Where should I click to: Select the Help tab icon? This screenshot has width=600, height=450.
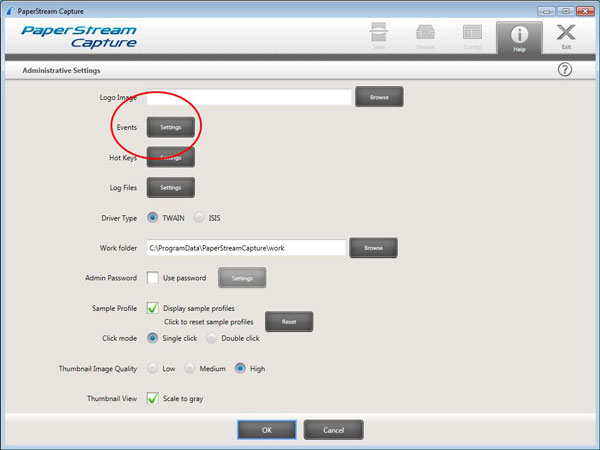[519, 38]
